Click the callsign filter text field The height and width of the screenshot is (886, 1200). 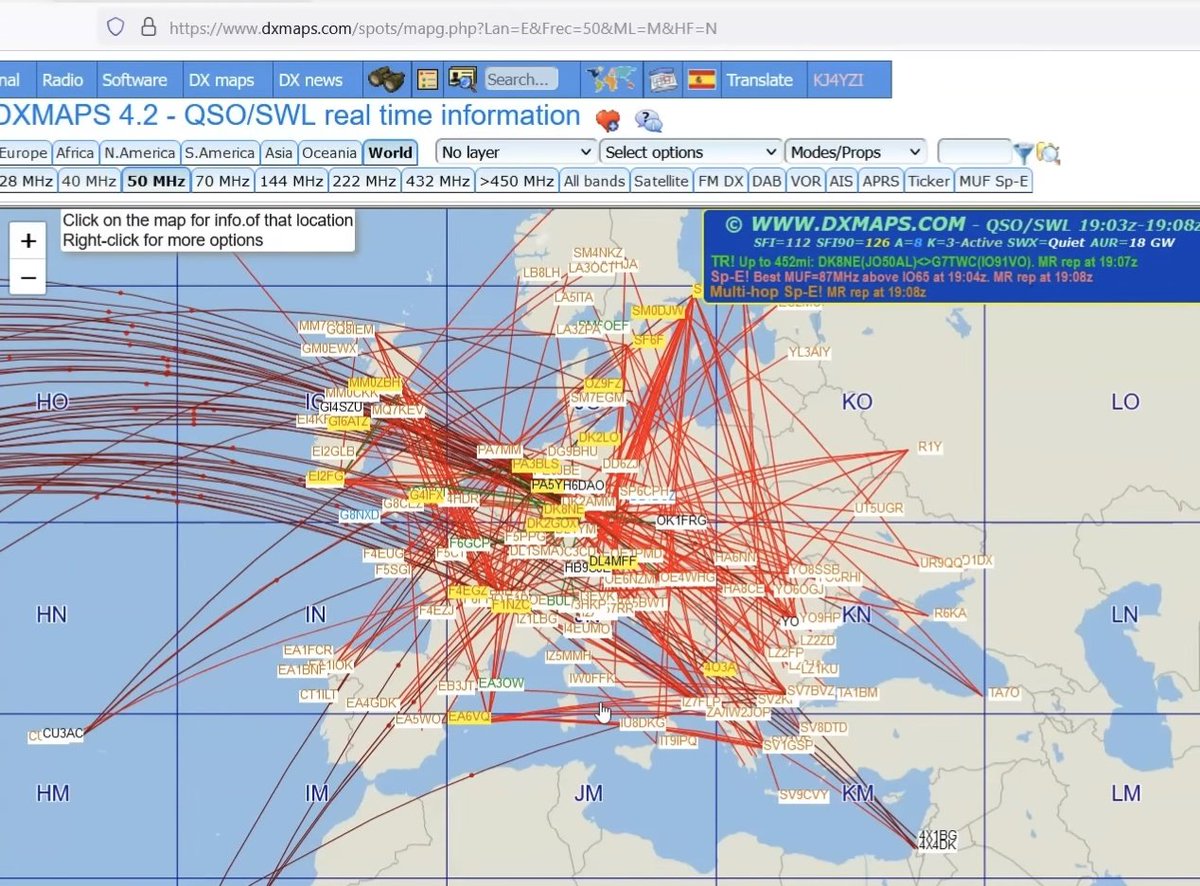(975, 153)
